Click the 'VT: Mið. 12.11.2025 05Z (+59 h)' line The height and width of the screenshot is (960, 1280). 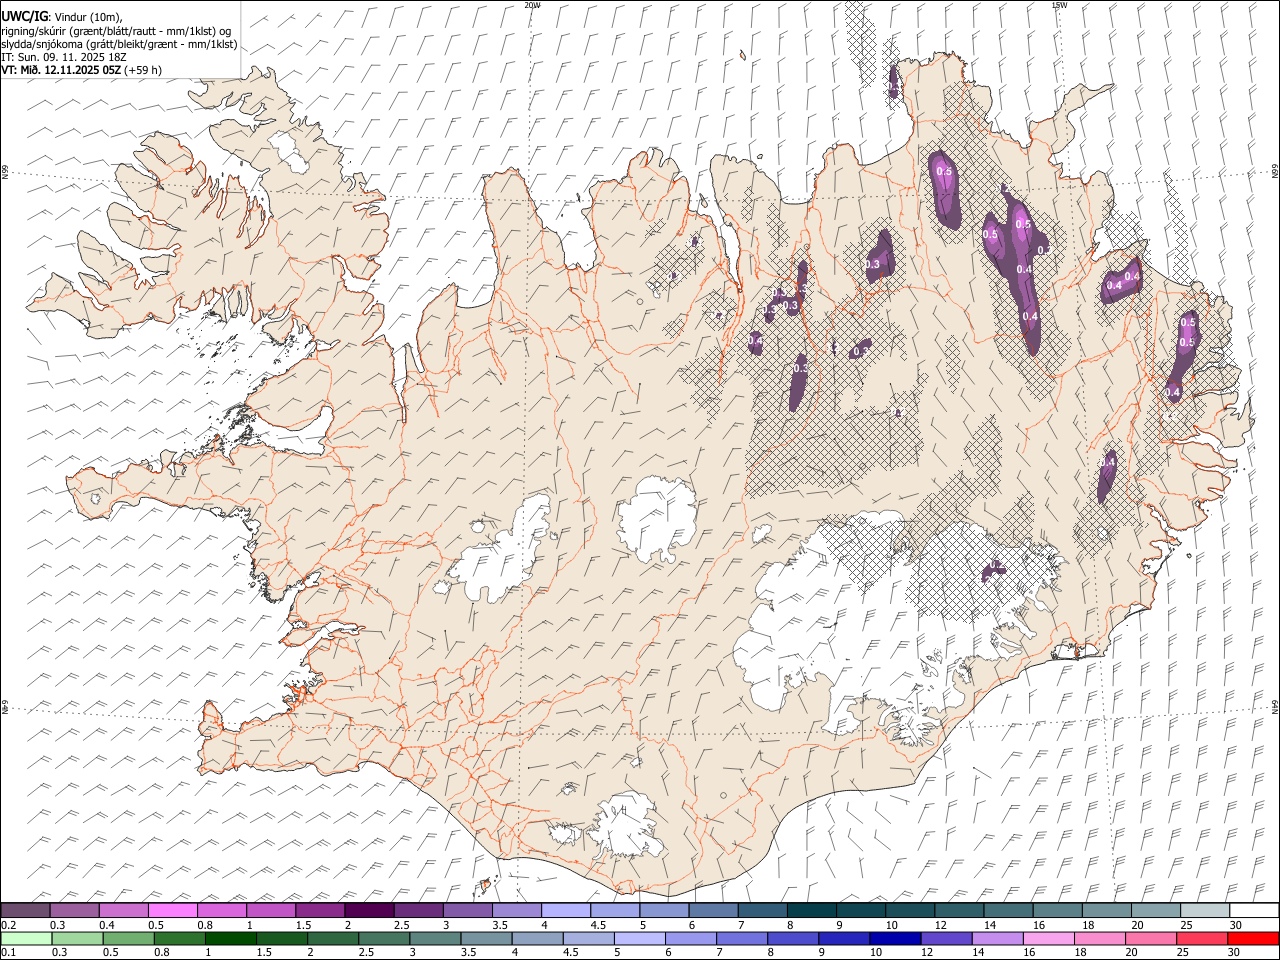(x=82, y=70)
